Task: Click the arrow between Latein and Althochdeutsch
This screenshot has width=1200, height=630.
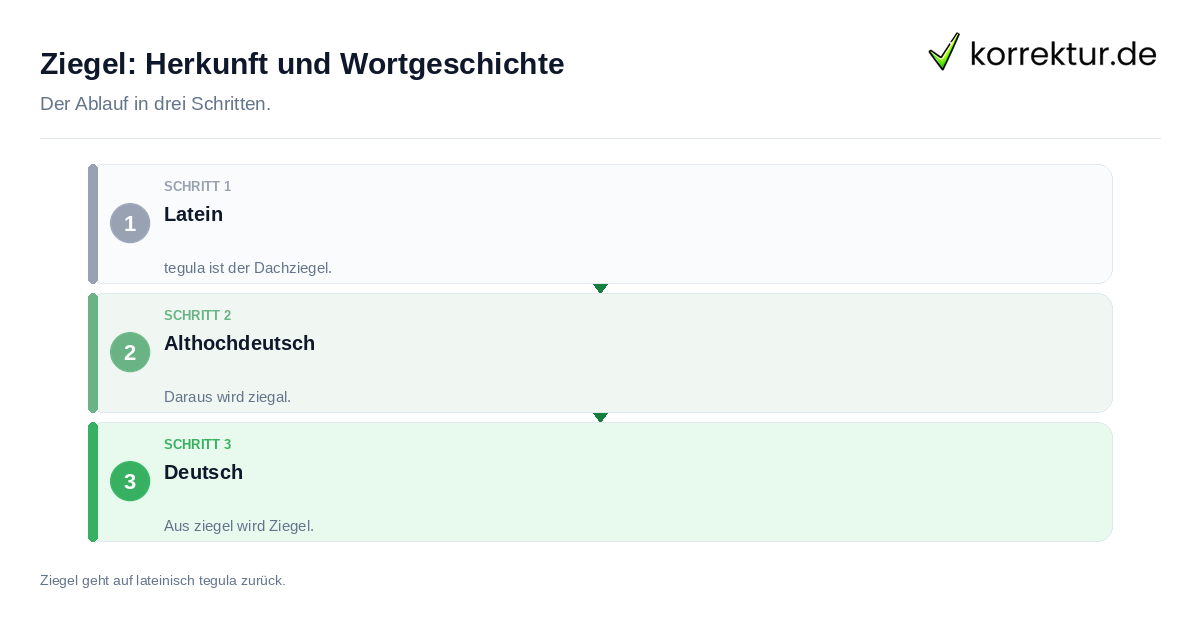Action: pos(600,288)
